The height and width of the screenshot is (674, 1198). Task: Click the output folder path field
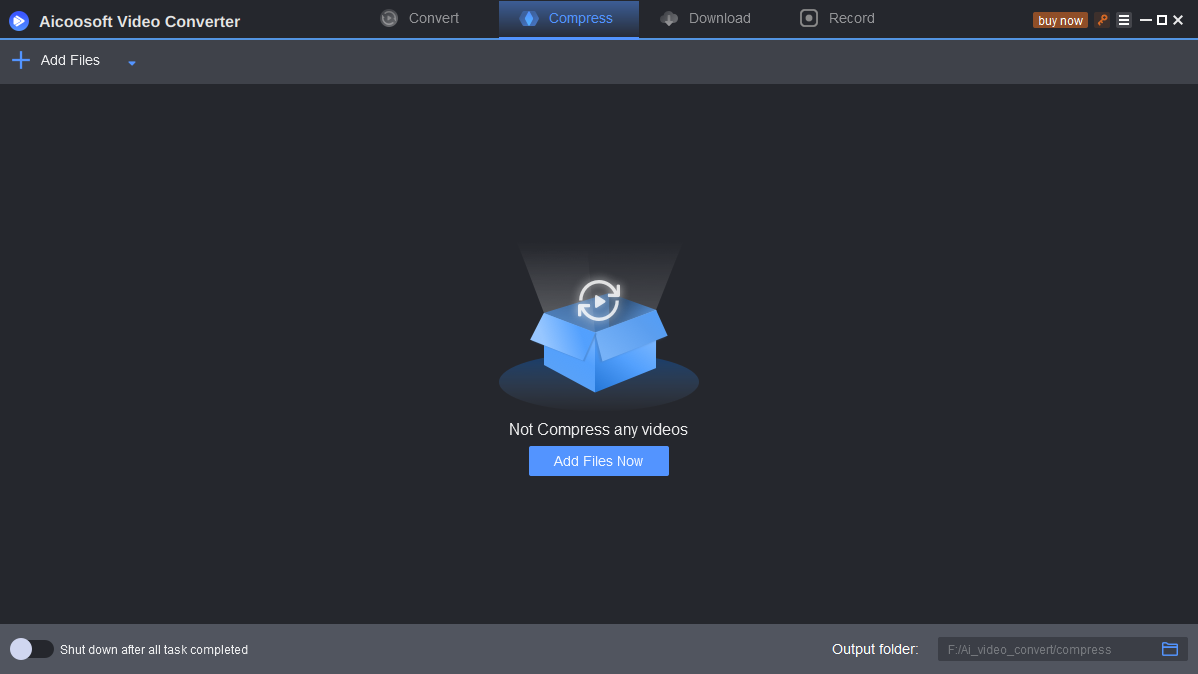point(1047,650)
